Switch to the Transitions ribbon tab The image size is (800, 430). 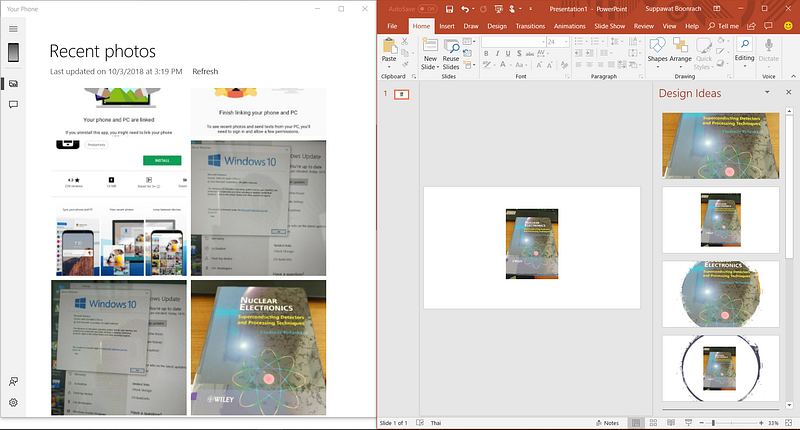coord(530,26)
